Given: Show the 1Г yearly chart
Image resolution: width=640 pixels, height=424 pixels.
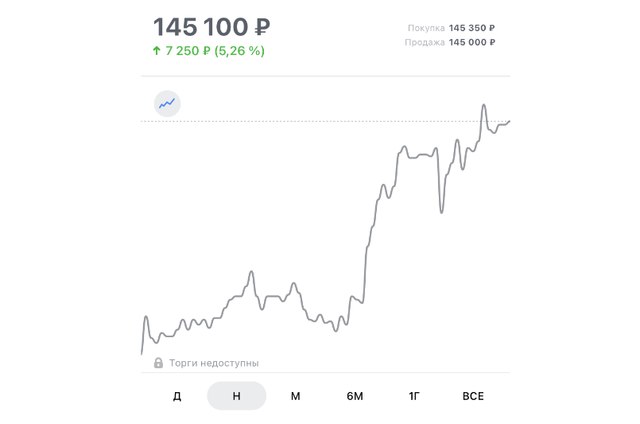Looking at the screenshot, I should tap(414, 396).
